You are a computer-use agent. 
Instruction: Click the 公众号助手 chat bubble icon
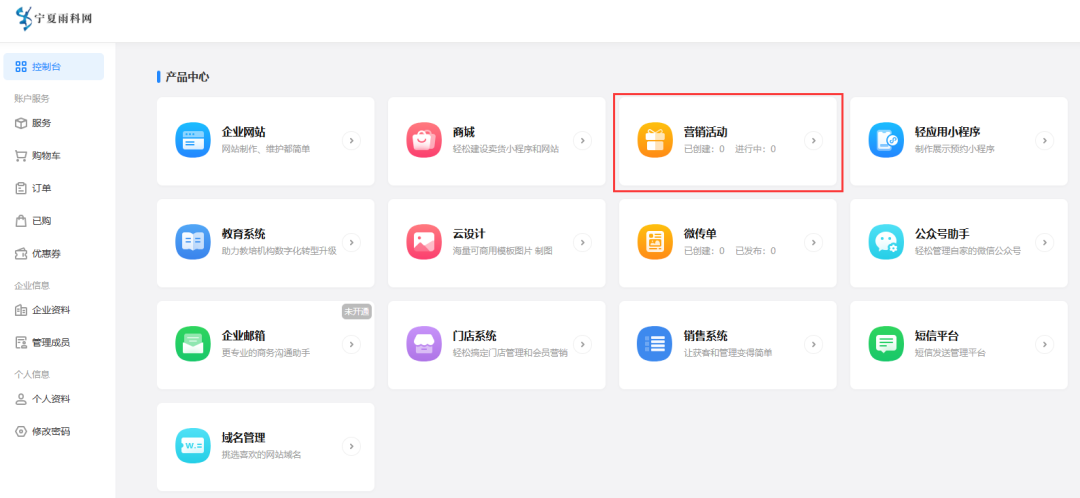pos(886,242)
